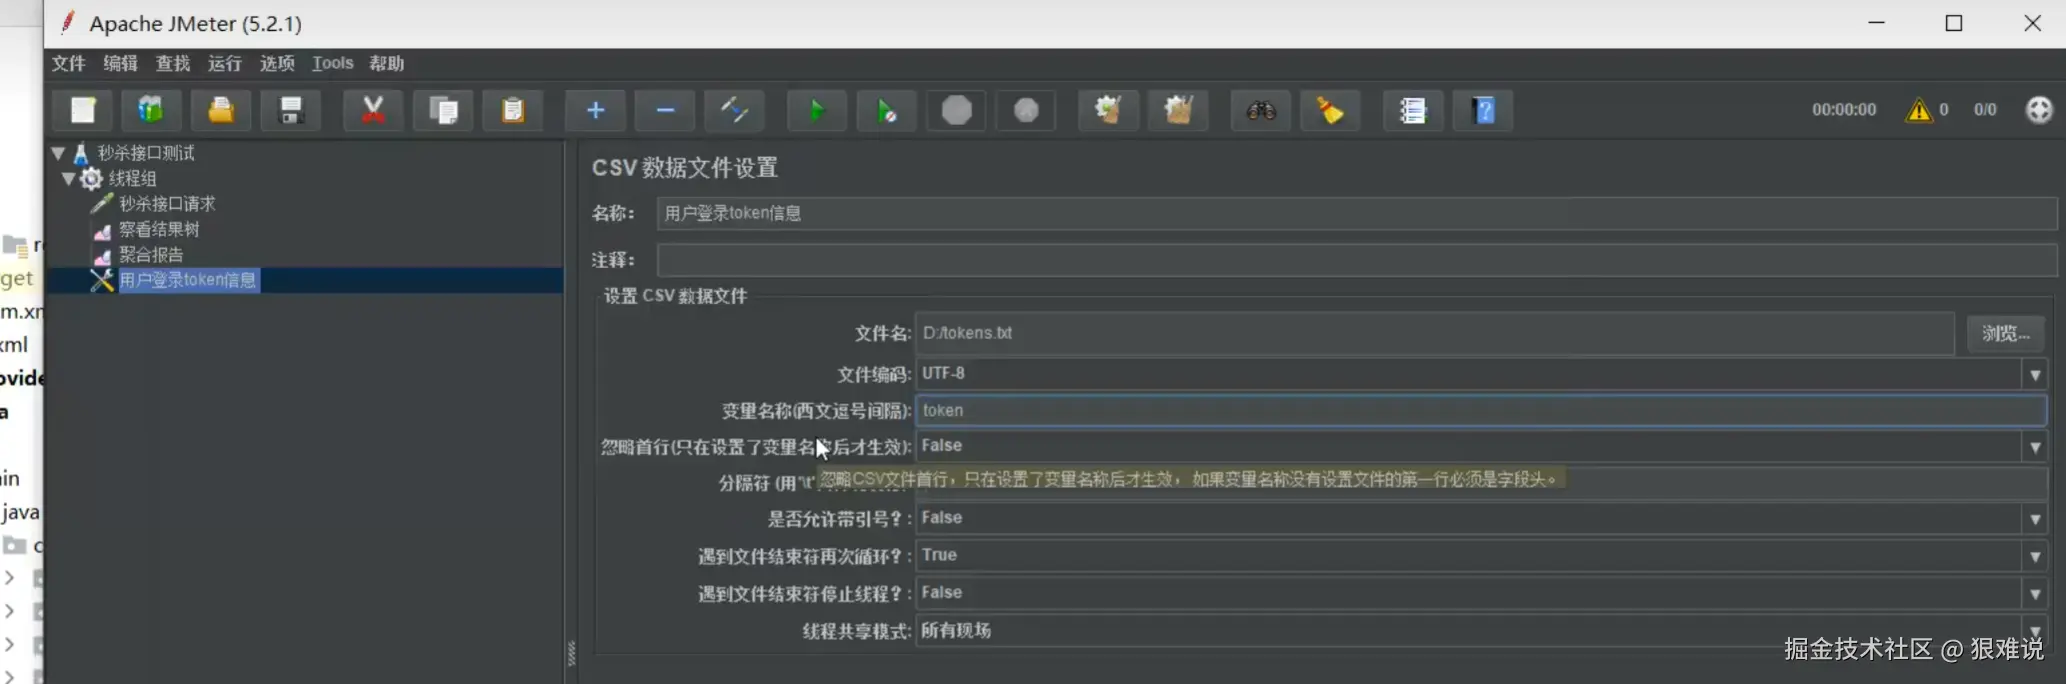Click the Stop test icon
2066x684 pixels.
point(957,110)
